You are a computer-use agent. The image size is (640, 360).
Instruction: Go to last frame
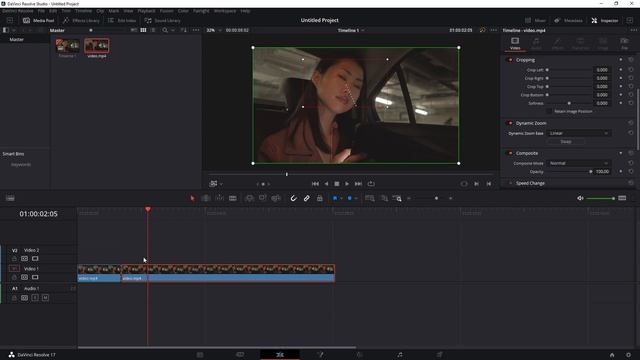(358, 184)
